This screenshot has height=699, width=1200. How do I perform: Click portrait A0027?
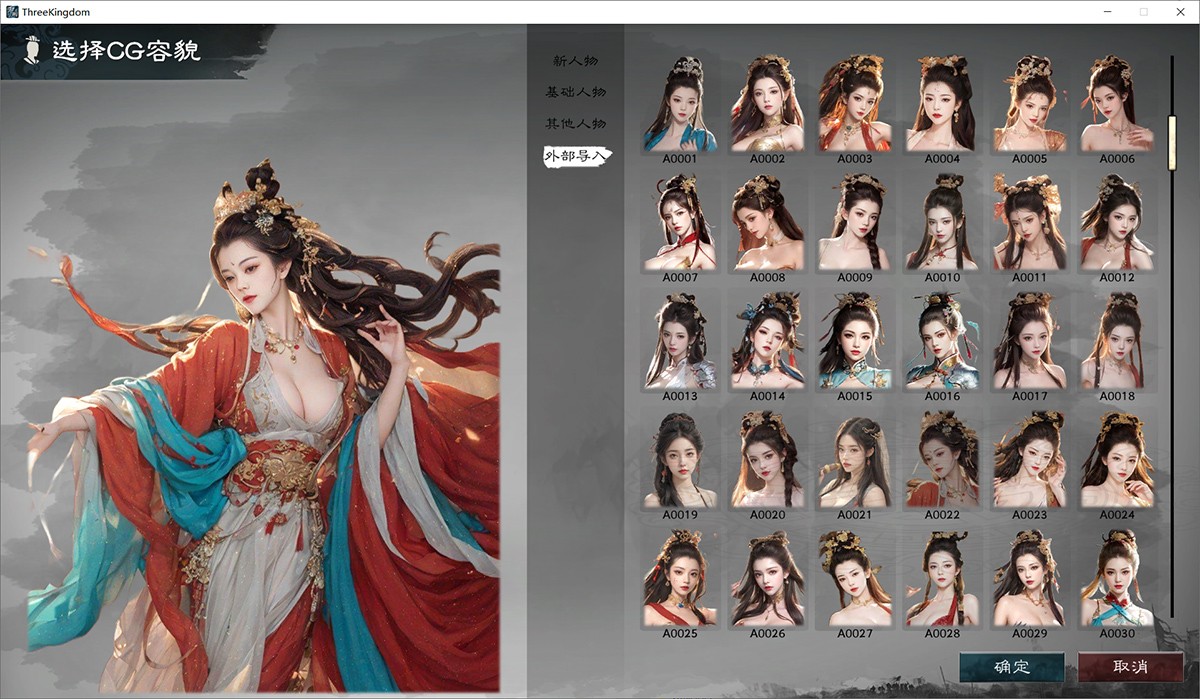pyautogui.click(x=854, y=578)
